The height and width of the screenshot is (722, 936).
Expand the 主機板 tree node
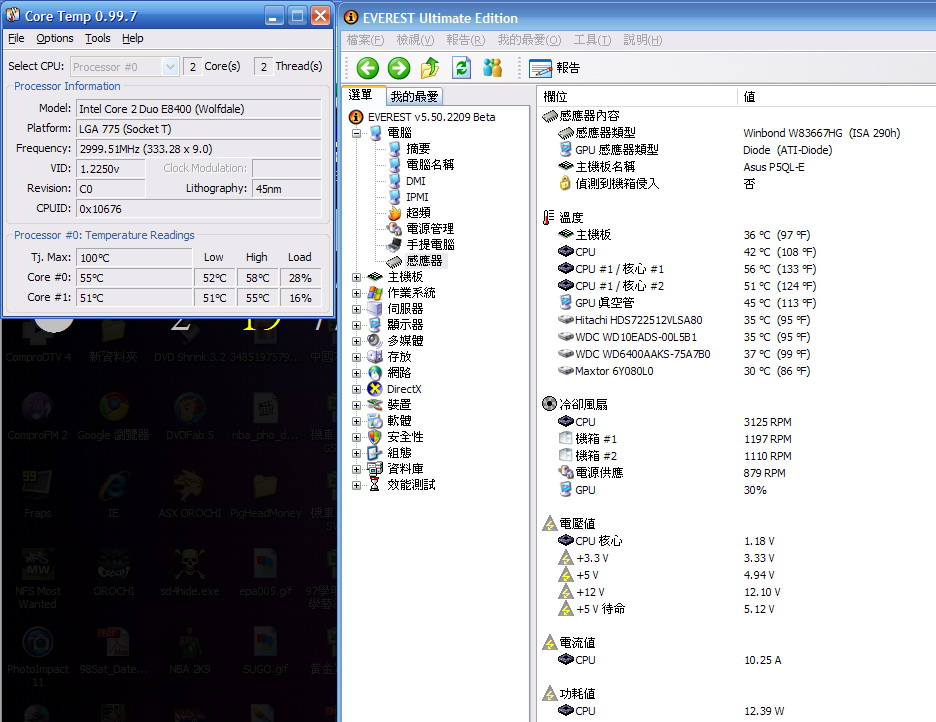(x=356, y=277)
